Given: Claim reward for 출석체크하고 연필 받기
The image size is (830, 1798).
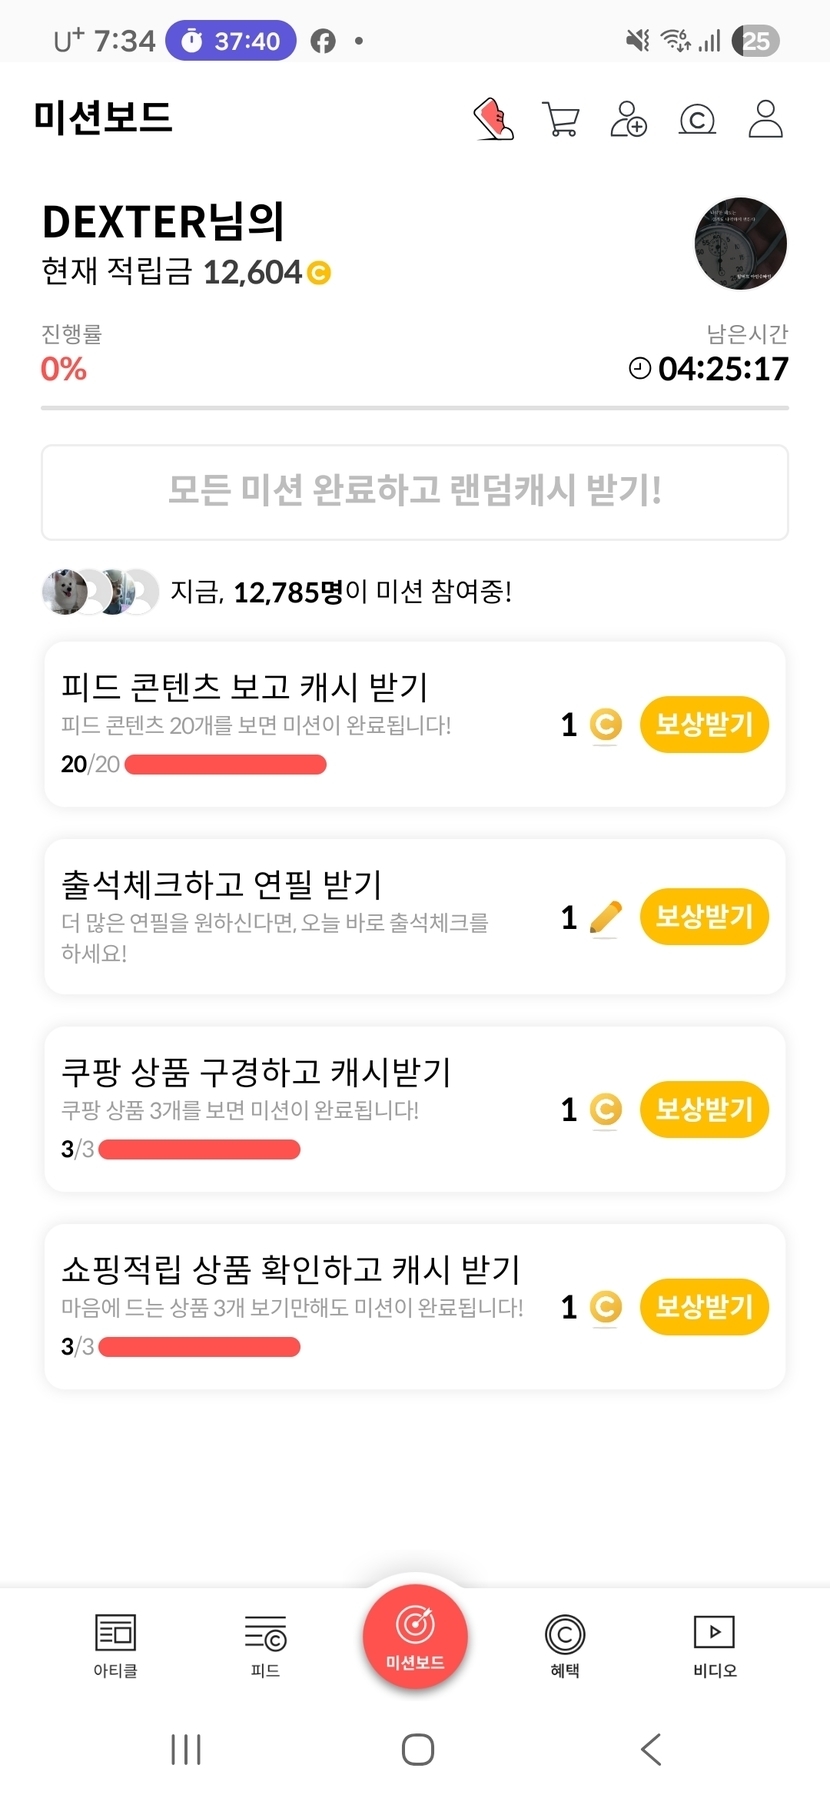Looking at the screenshot, I should pyautogui.click(x=704, y=917).
